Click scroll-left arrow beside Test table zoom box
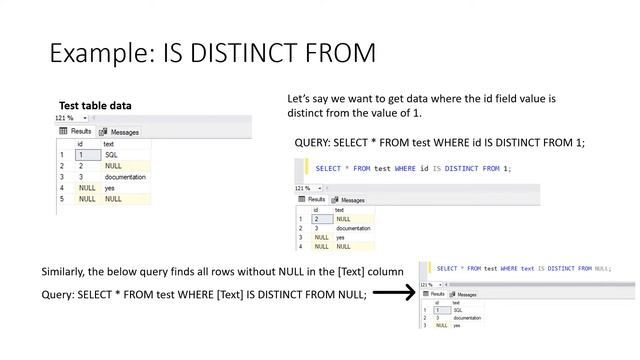The height and width of the screenshot is (360, 640). [x=93, y=118]
